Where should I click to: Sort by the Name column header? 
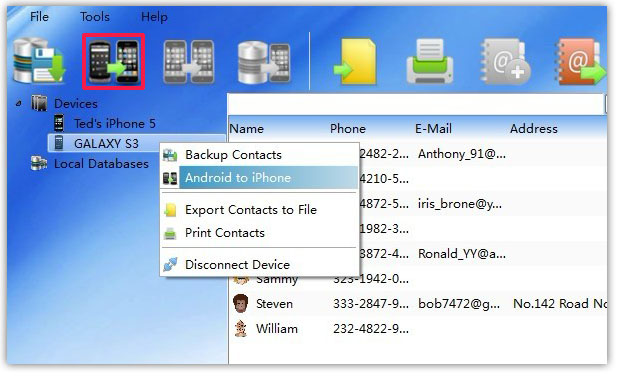tap(247, 129)
